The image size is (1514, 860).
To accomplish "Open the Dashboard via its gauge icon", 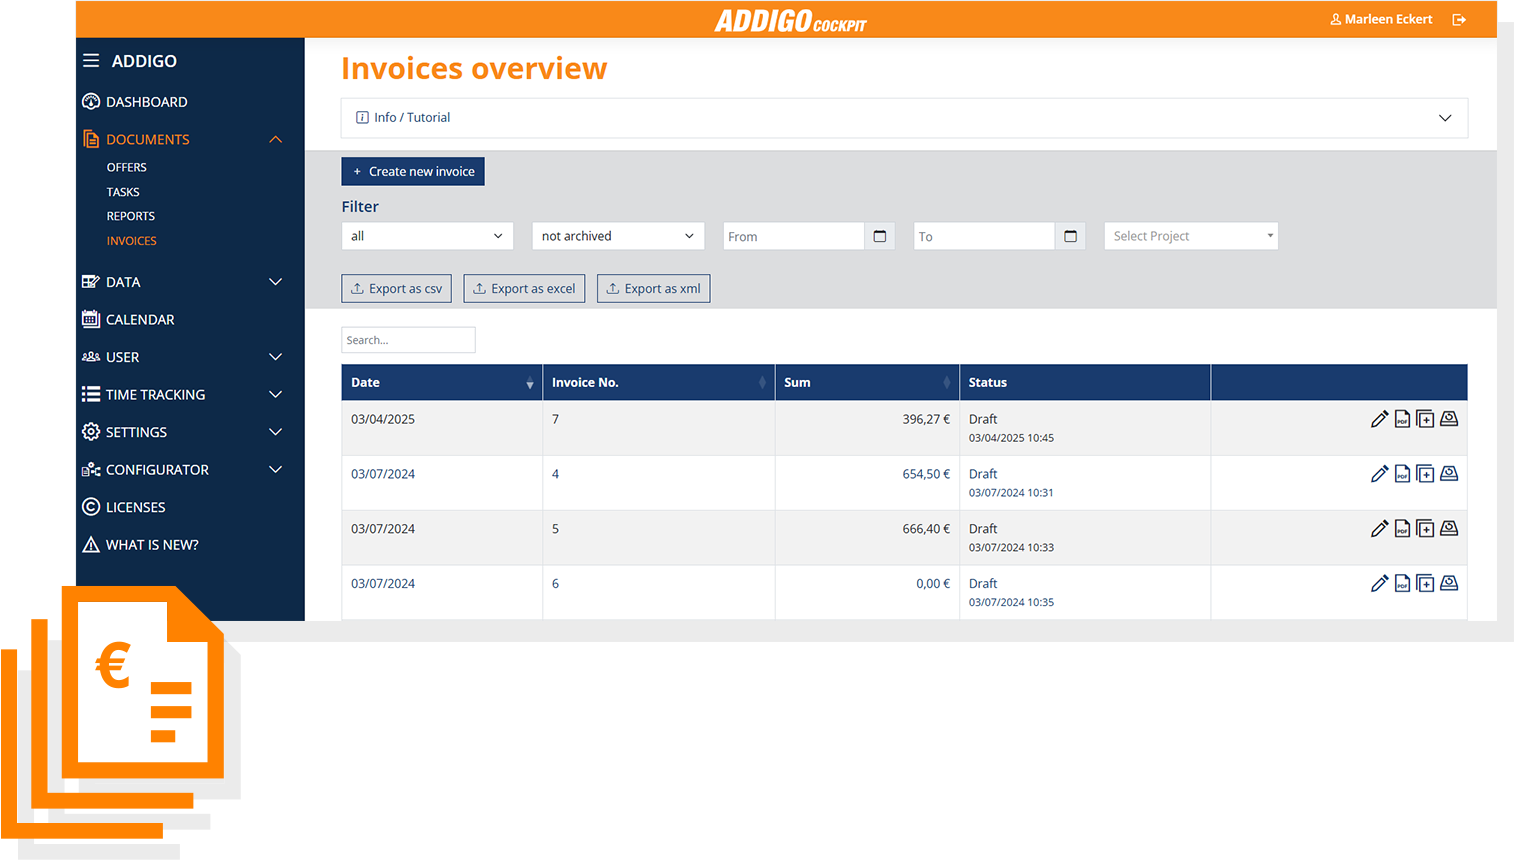I will point(91,102).
